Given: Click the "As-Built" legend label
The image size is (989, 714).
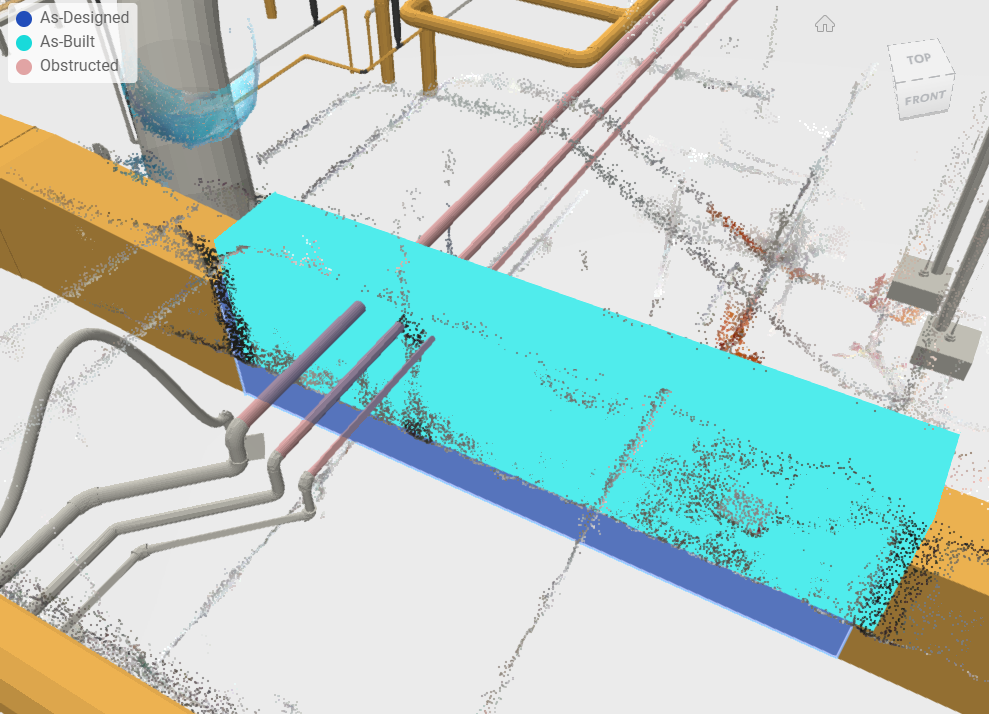Looking at the screenshot, I should 67,42.
